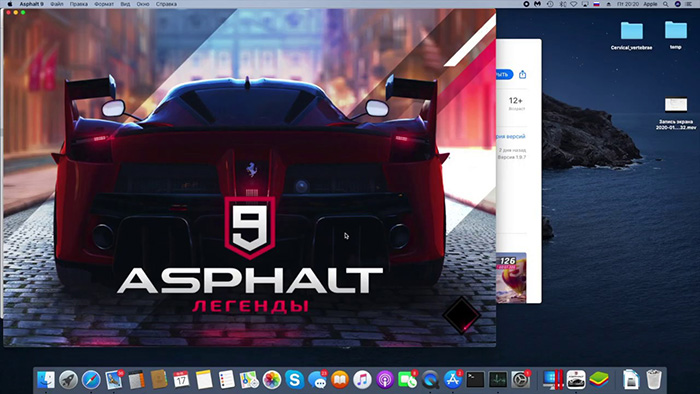This screenshot has width=700, height=394.
Task: Open the Вид menu
Action: point(125,4)
